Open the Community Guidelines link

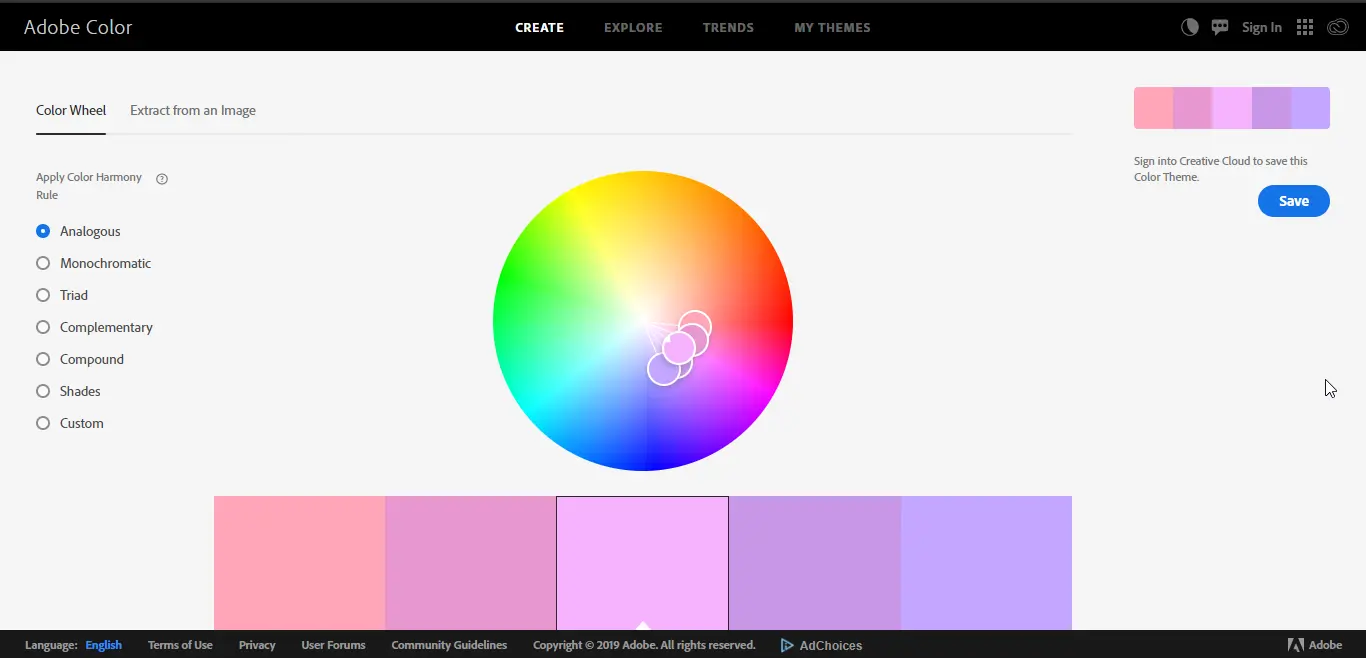coord(449,645)
